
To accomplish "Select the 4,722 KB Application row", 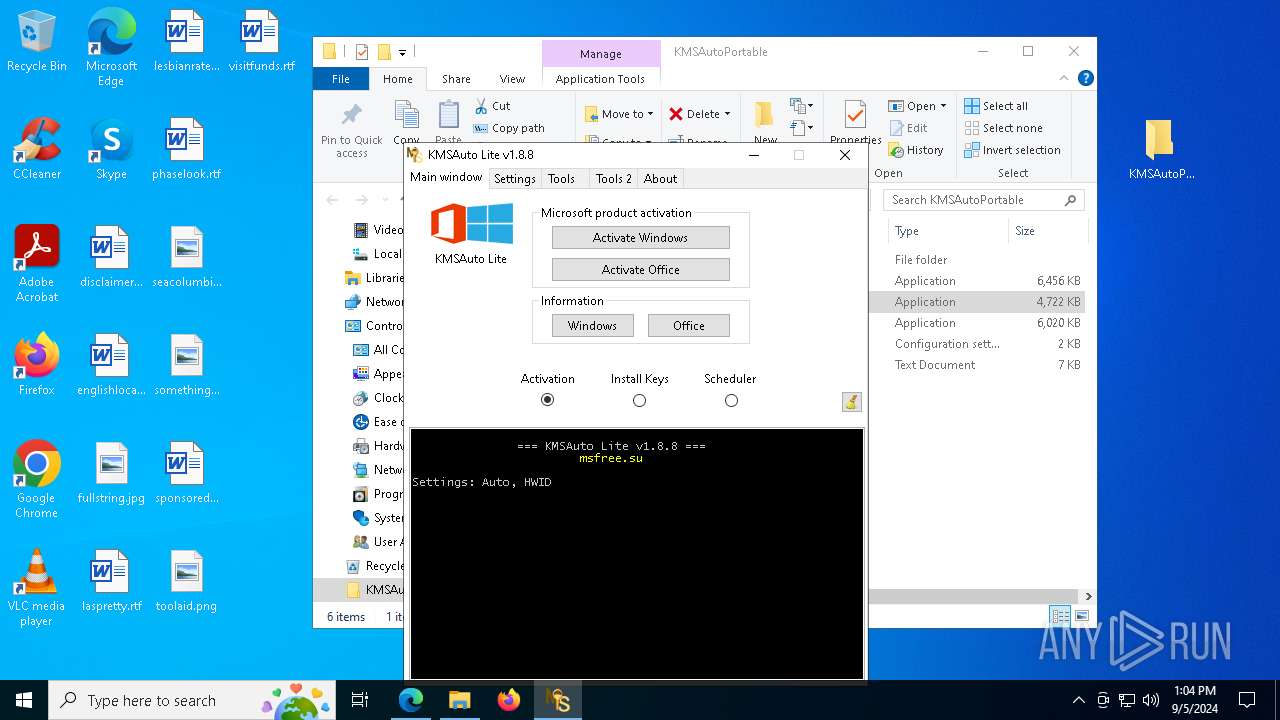I will pos(977,302).
